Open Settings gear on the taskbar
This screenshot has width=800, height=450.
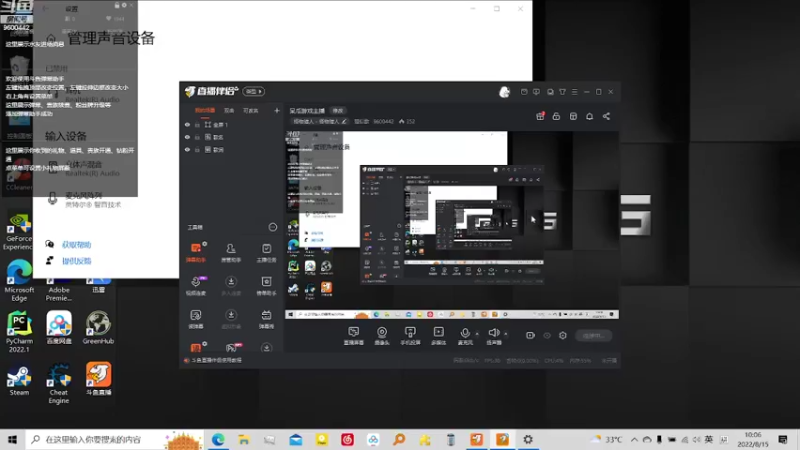[528, 439]
